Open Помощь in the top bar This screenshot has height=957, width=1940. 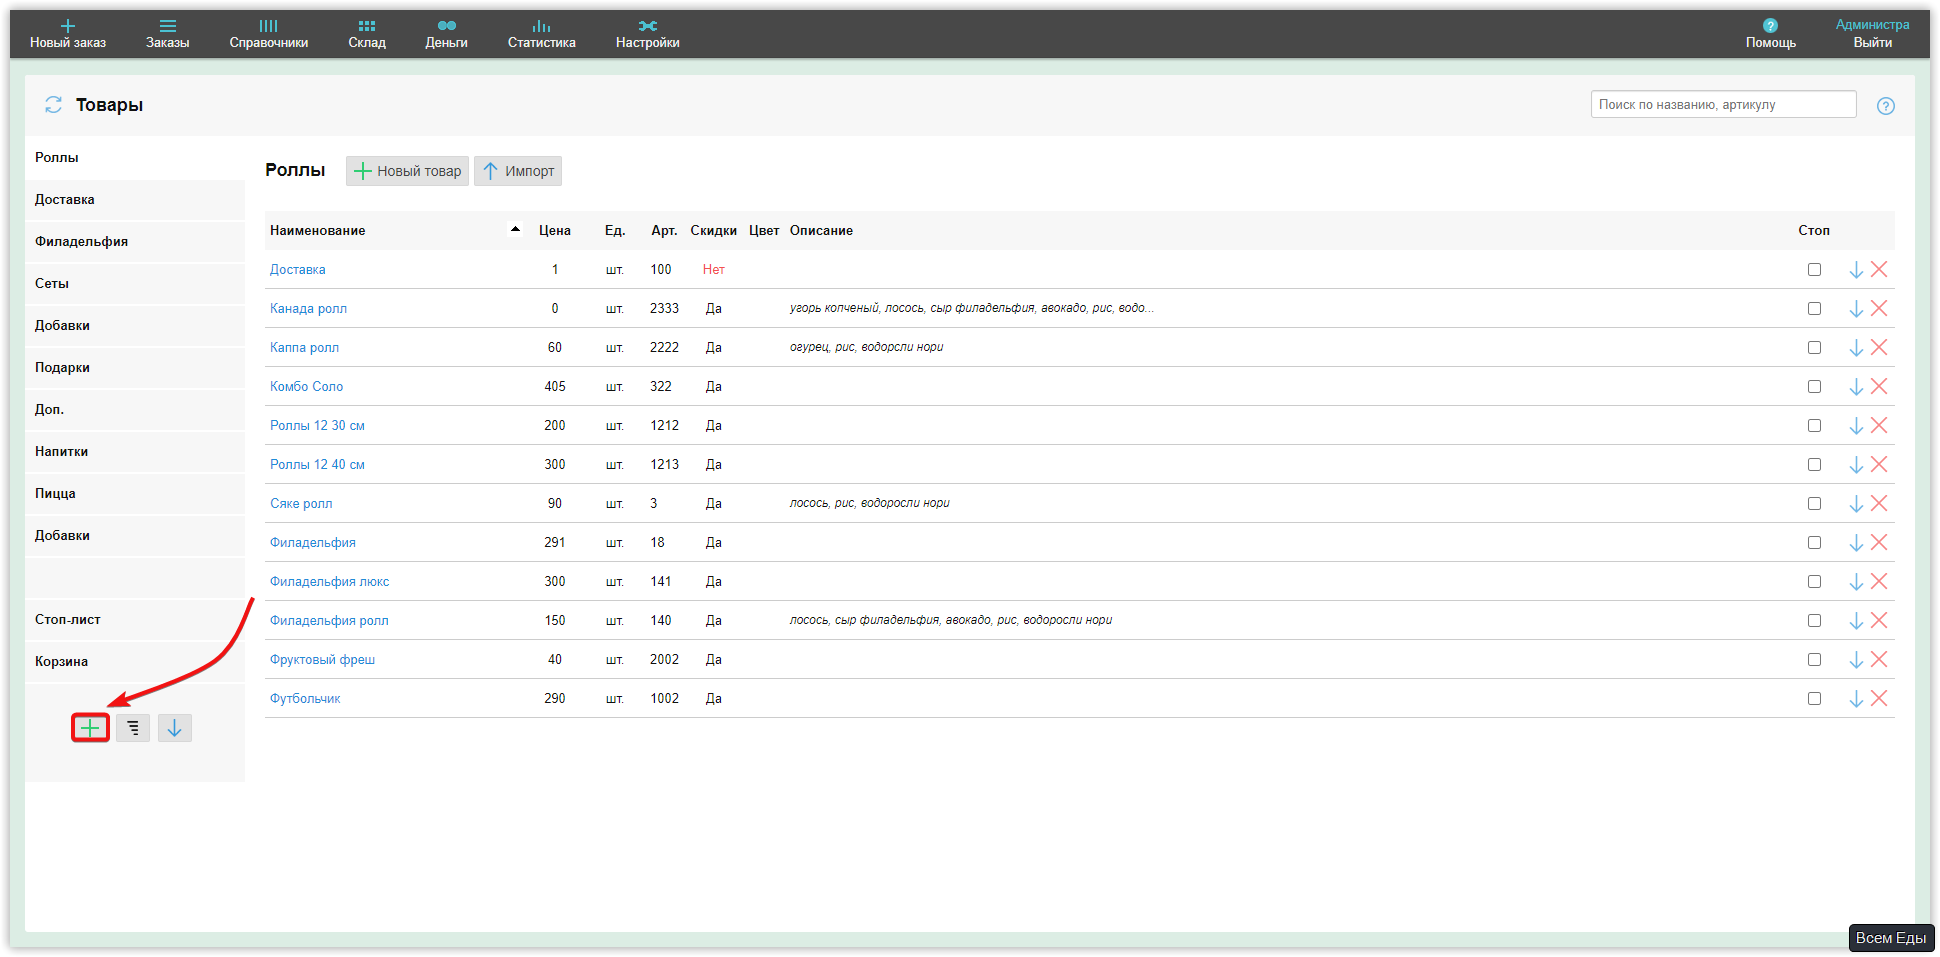(x=1771, y=34)
